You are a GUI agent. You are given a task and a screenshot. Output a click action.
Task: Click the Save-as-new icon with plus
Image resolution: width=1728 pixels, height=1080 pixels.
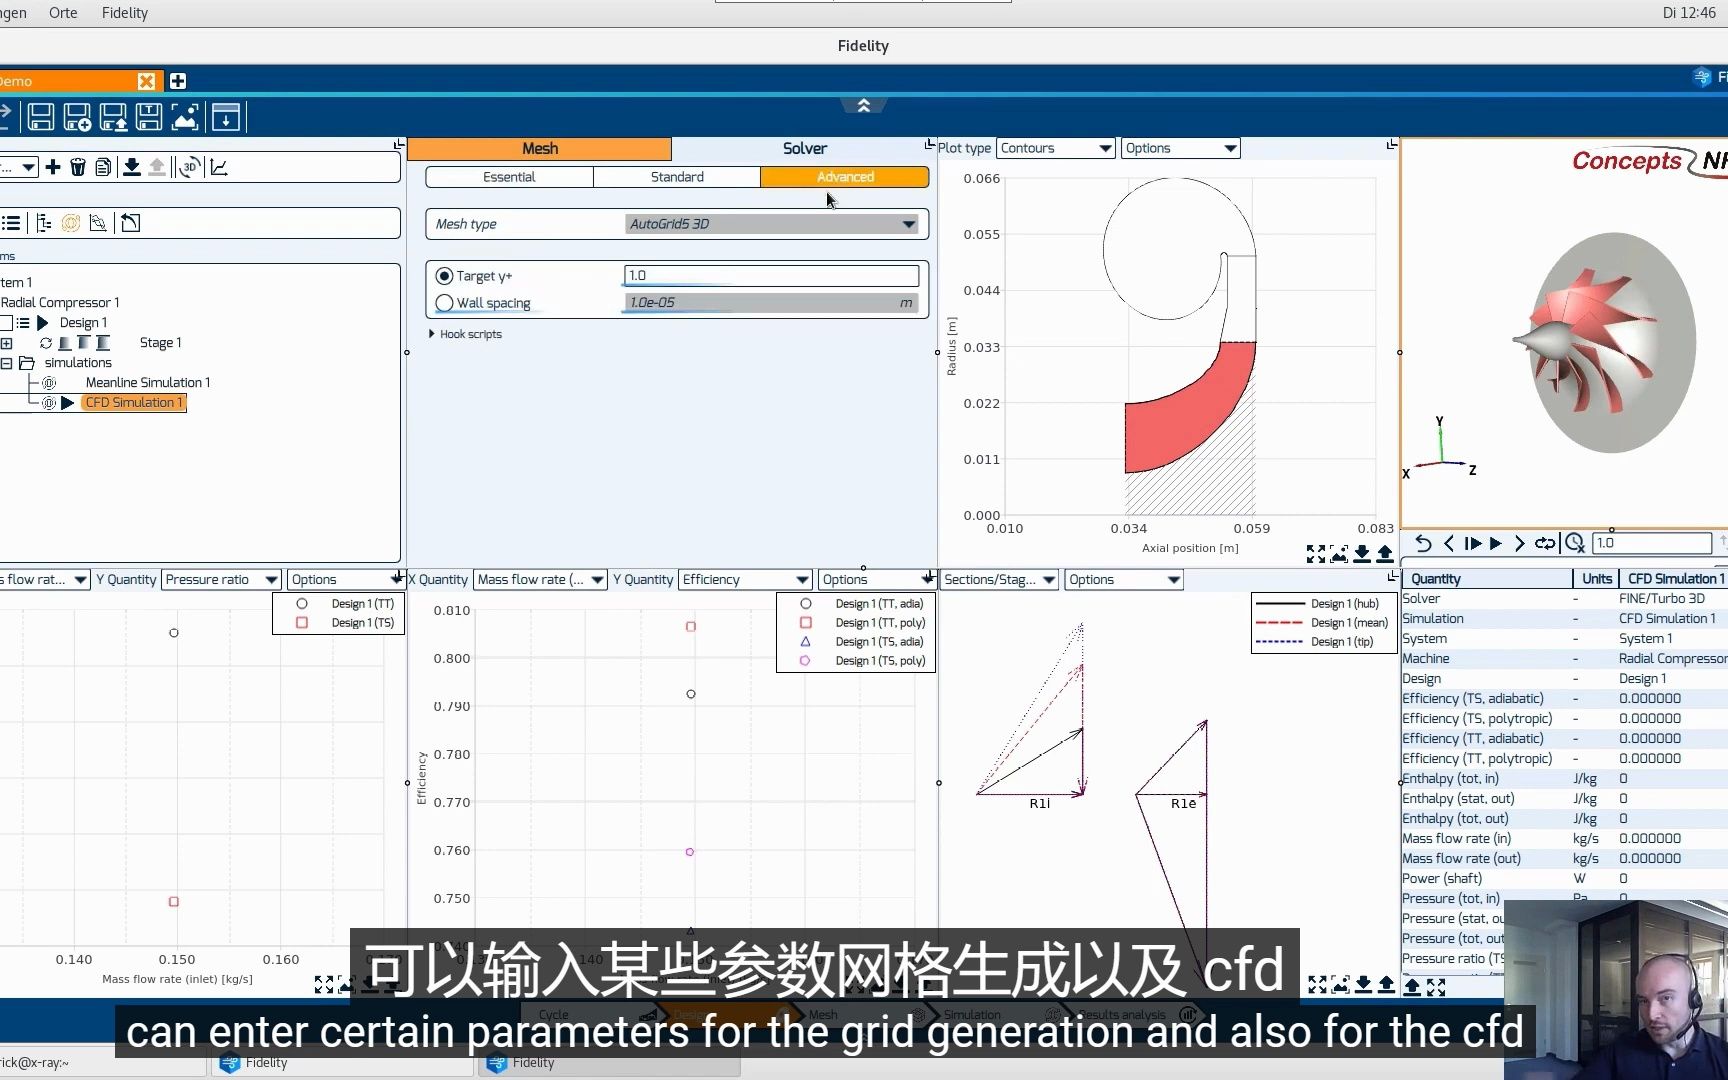(x=77, y=118)
